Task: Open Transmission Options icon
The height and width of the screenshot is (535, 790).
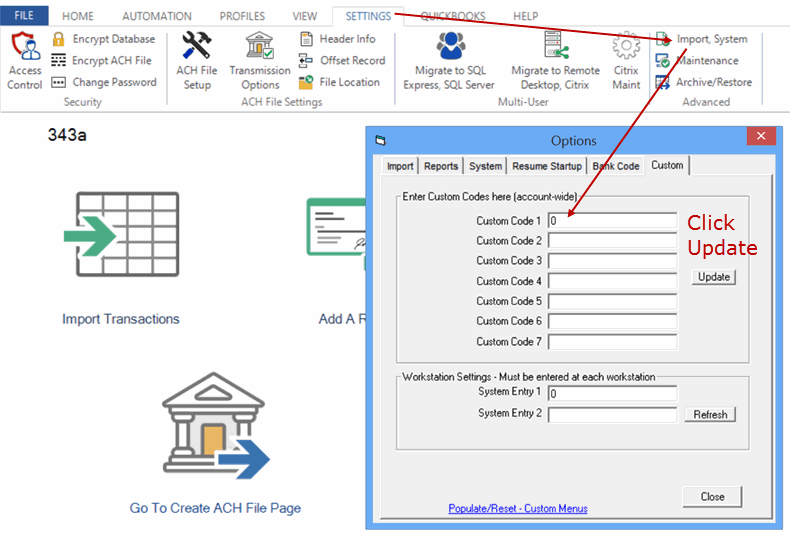Action: click(260, 46)
